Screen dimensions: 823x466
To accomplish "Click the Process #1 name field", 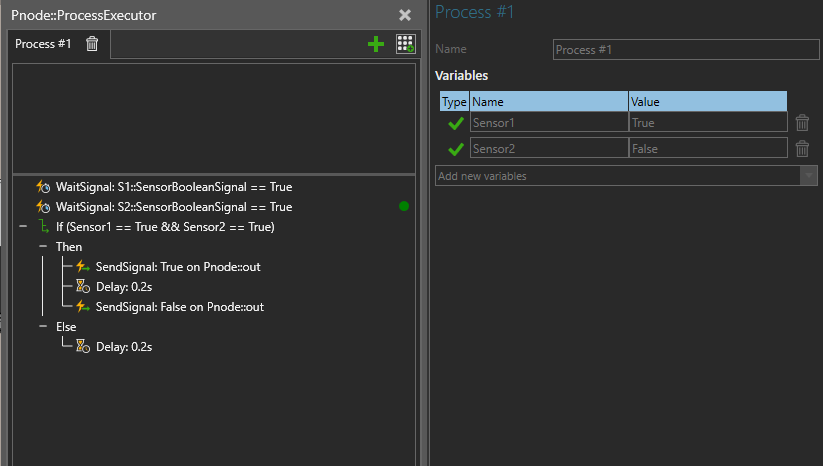I will point(686,50).
